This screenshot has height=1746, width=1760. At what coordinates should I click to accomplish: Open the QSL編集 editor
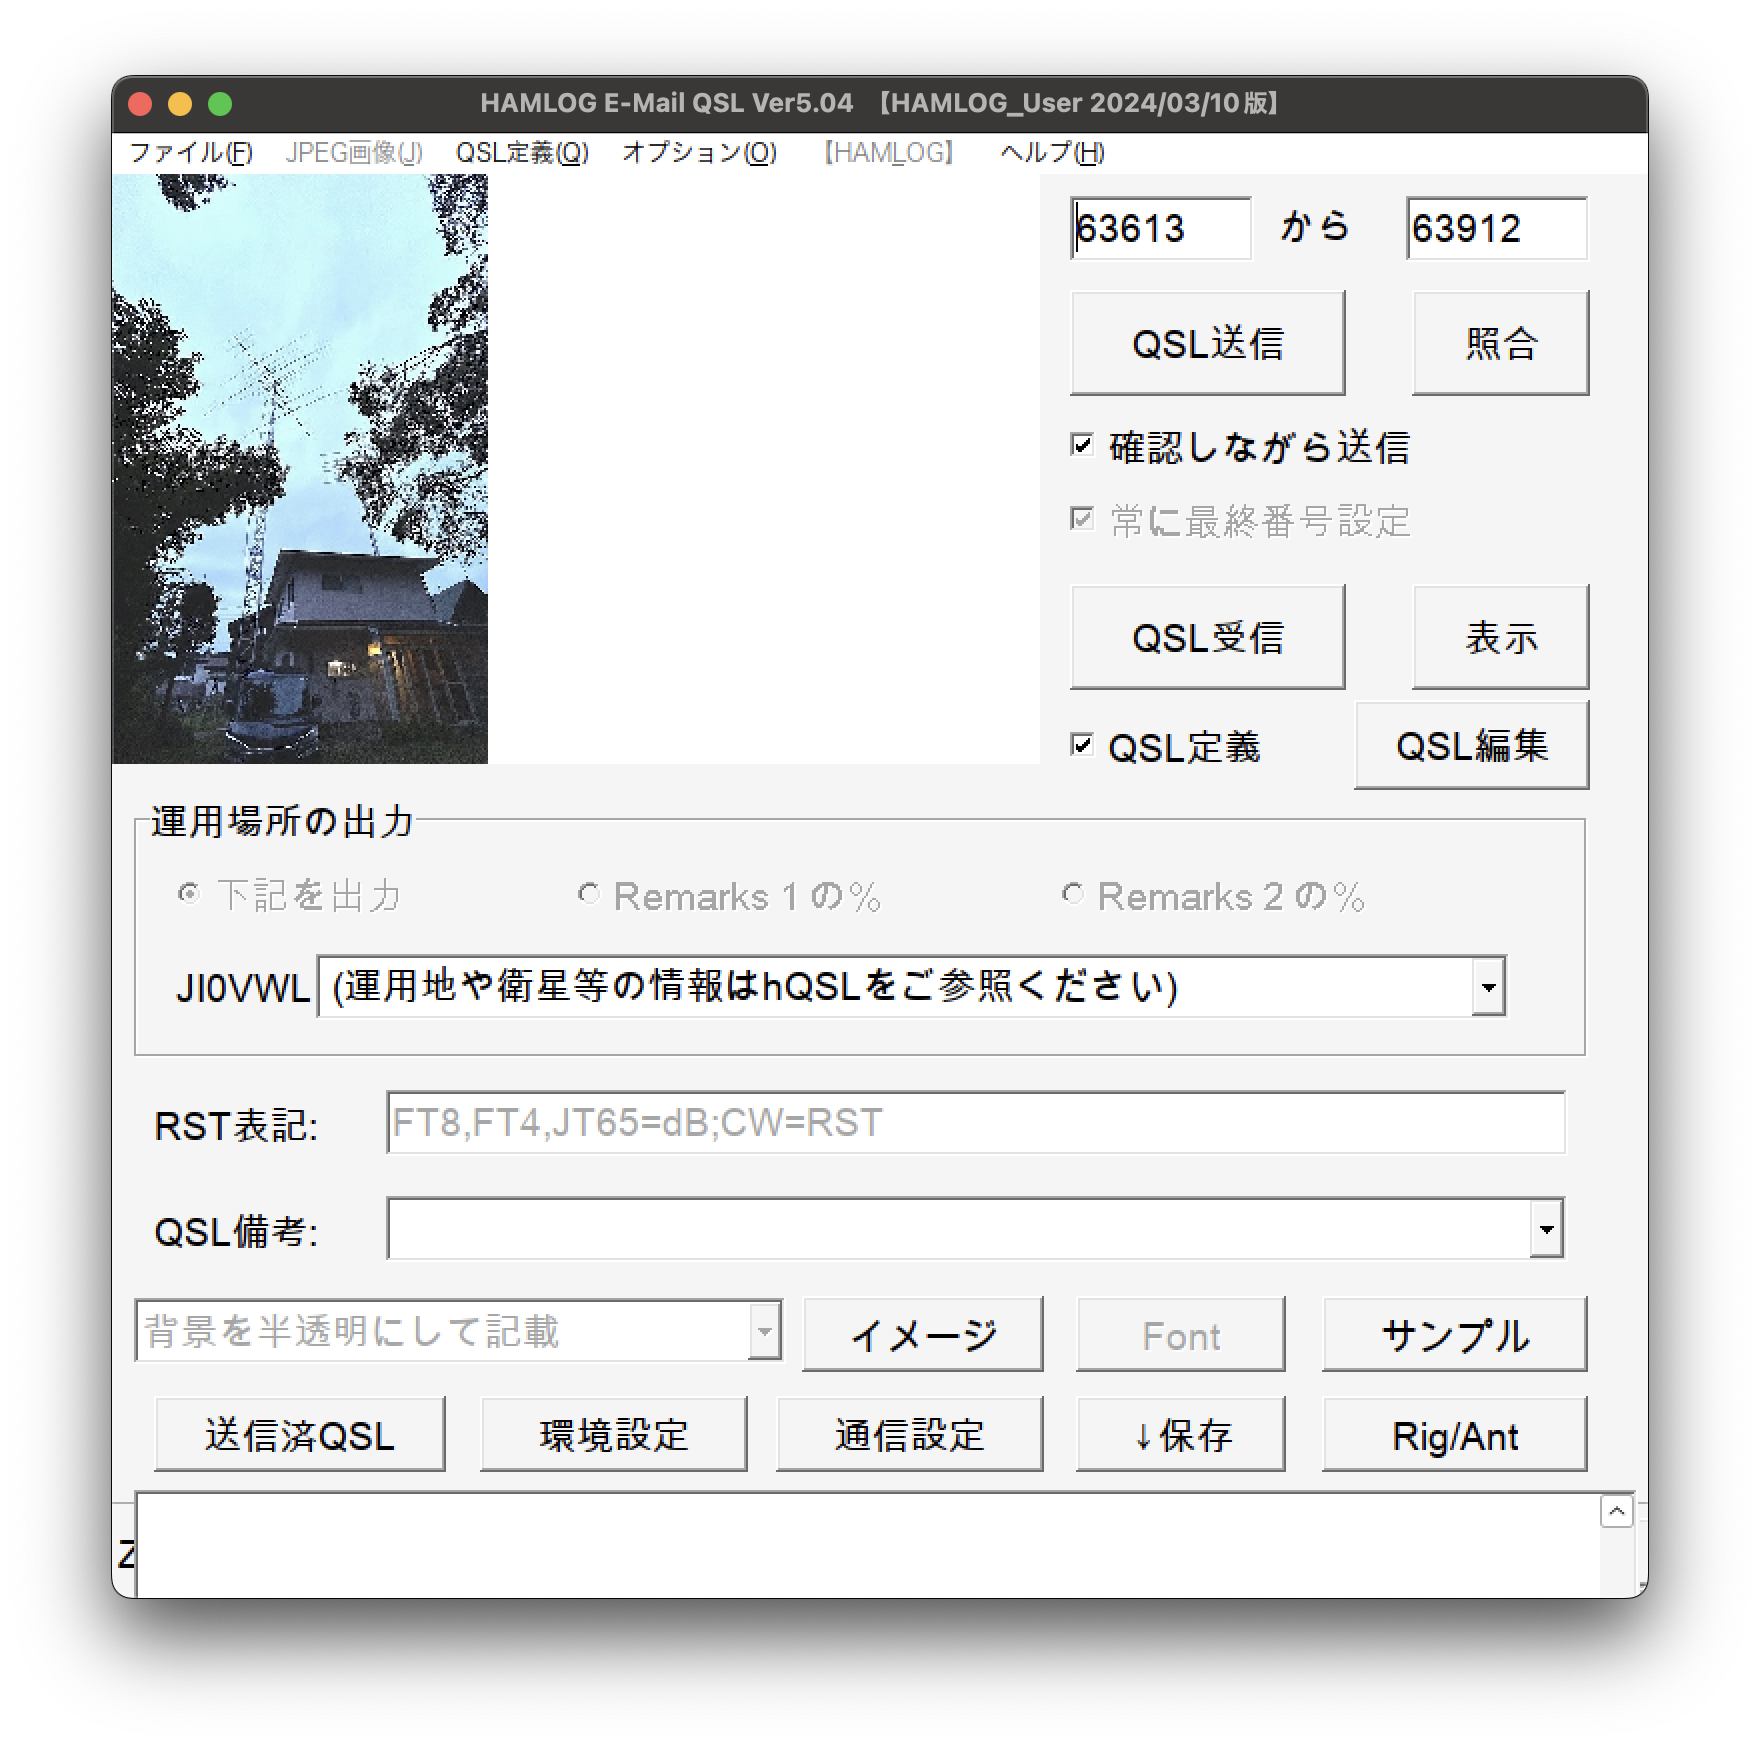pyautogui.click(x=1470, y=744)
